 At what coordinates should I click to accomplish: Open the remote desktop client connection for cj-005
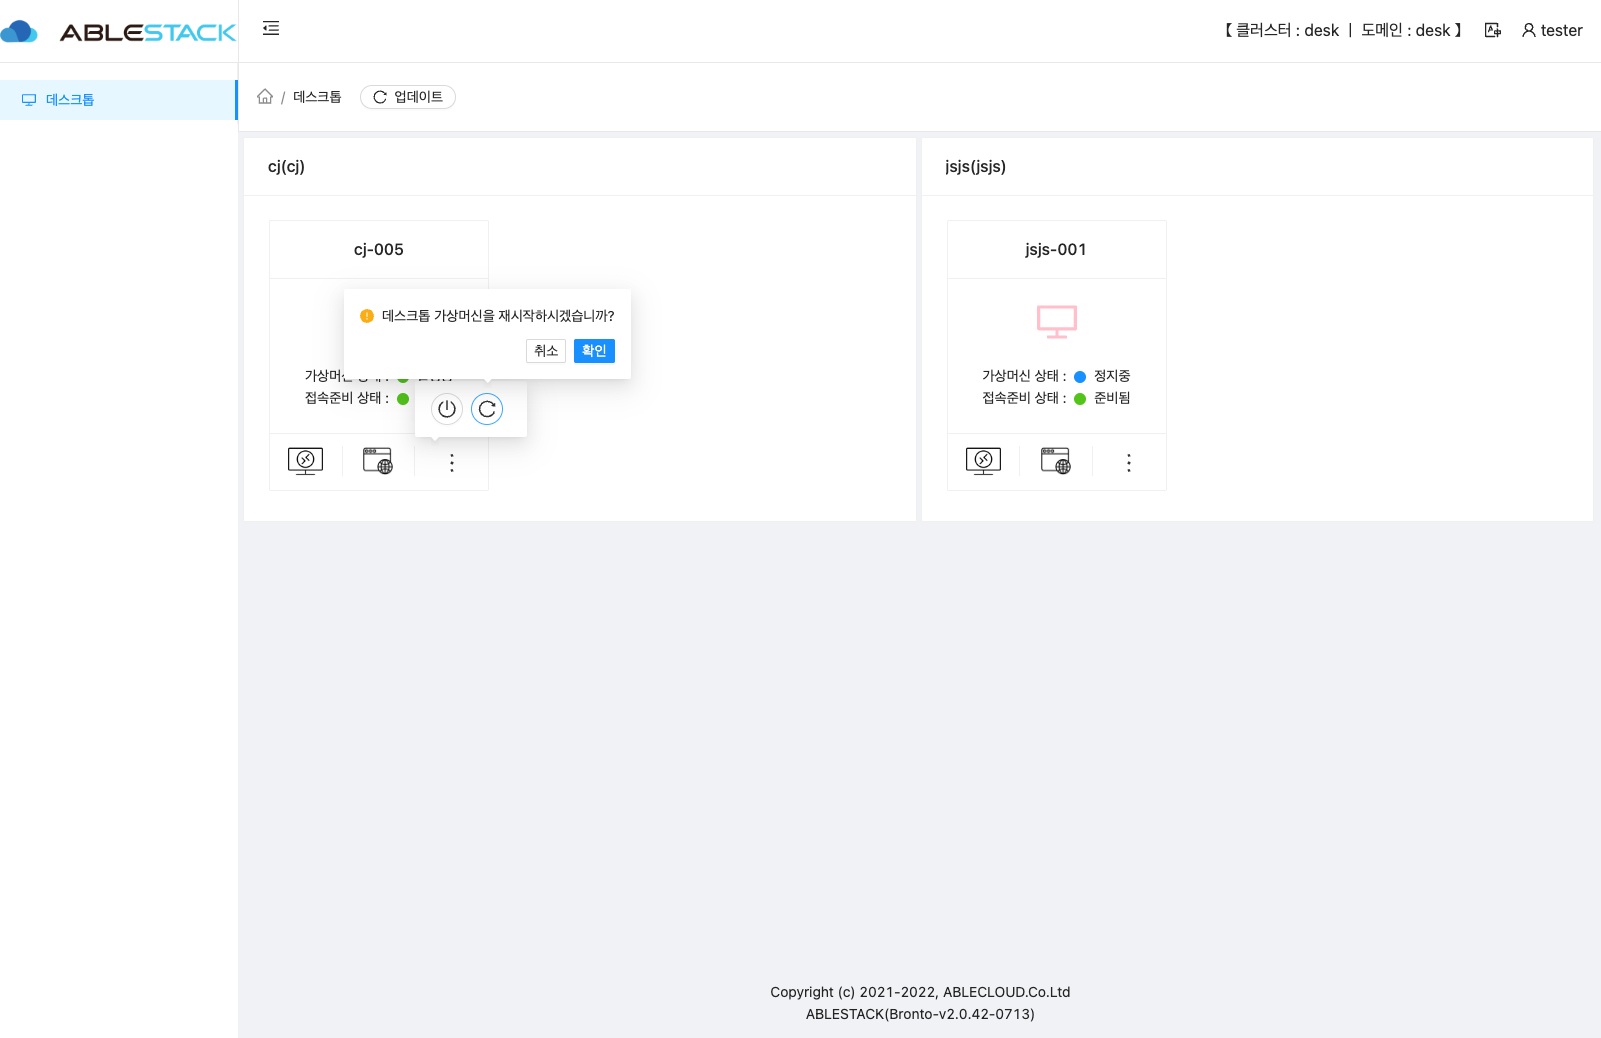click(x=305, y=461)
